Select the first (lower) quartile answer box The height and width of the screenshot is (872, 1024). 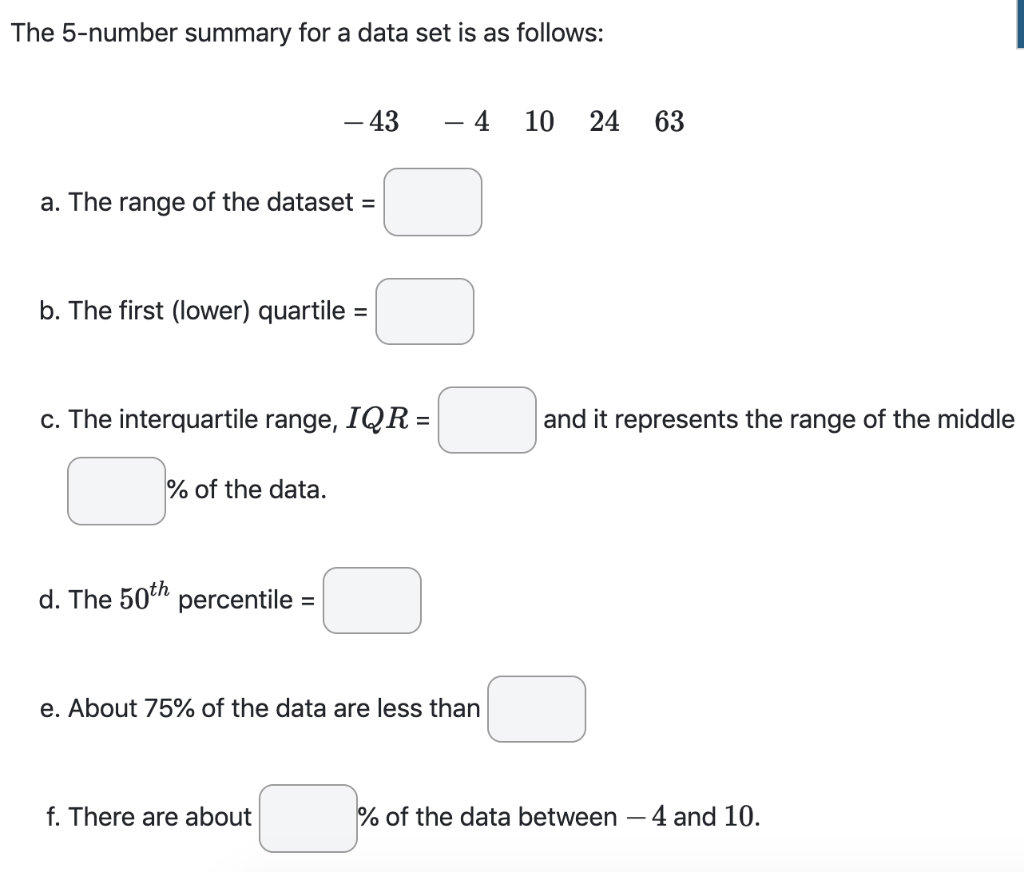click(x=424, y=311)
